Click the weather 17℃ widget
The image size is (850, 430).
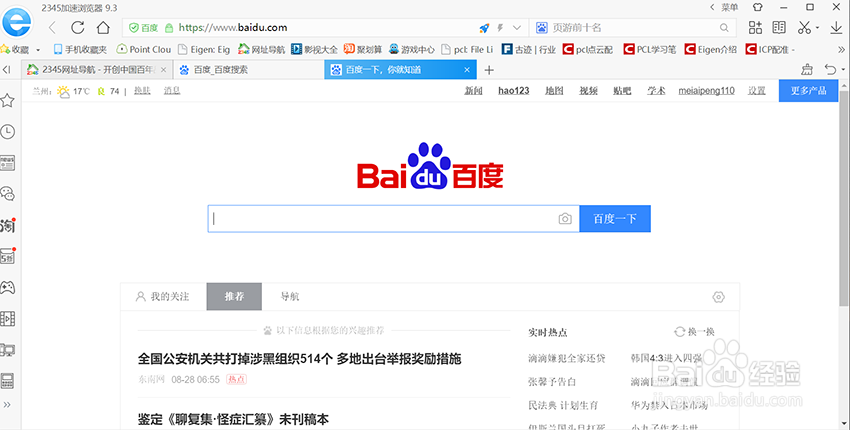[x=74, y=91]
